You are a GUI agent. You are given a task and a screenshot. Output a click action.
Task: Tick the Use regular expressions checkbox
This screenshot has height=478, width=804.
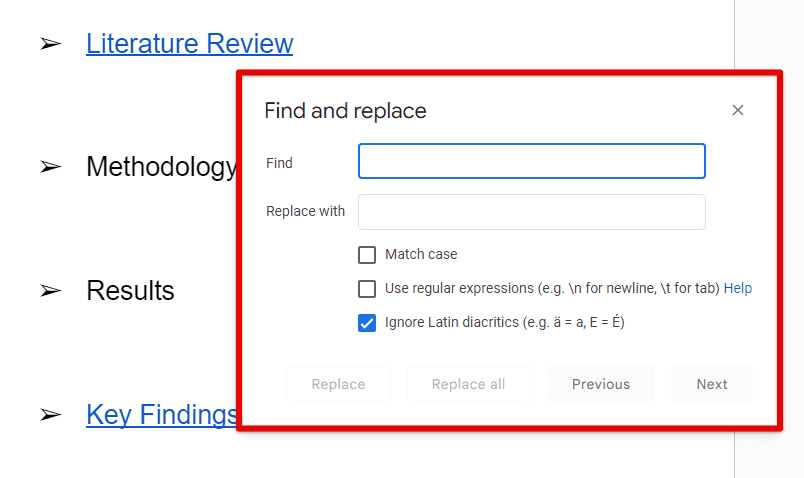pos(367,289)
